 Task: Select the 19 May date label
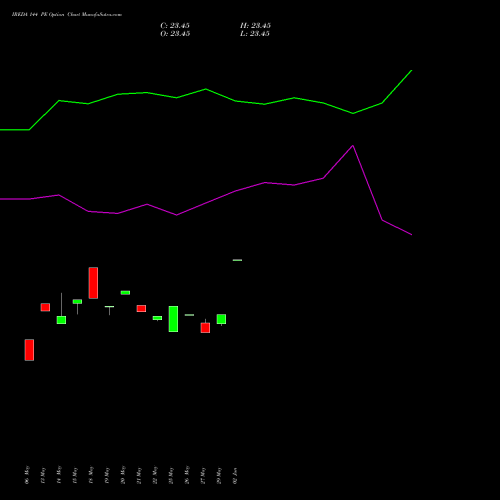coord(107,475)
